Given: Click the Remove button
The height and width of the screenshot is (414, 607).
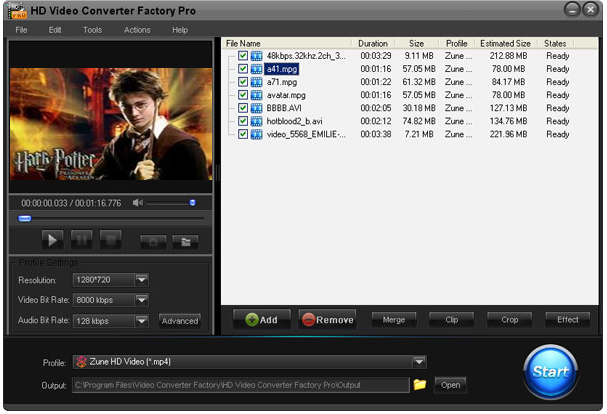Looking at the screenshot, I should (x=328, y=320).
